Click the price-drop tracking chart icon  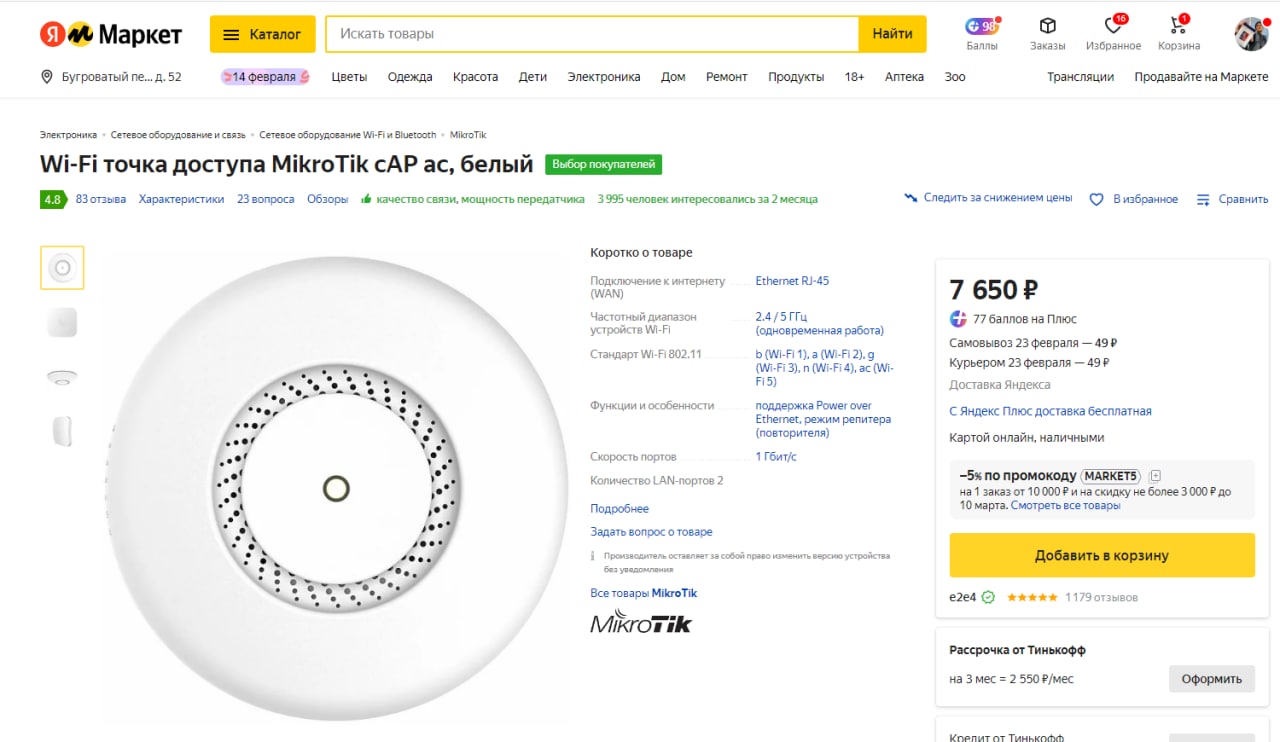tap(911, 198)
